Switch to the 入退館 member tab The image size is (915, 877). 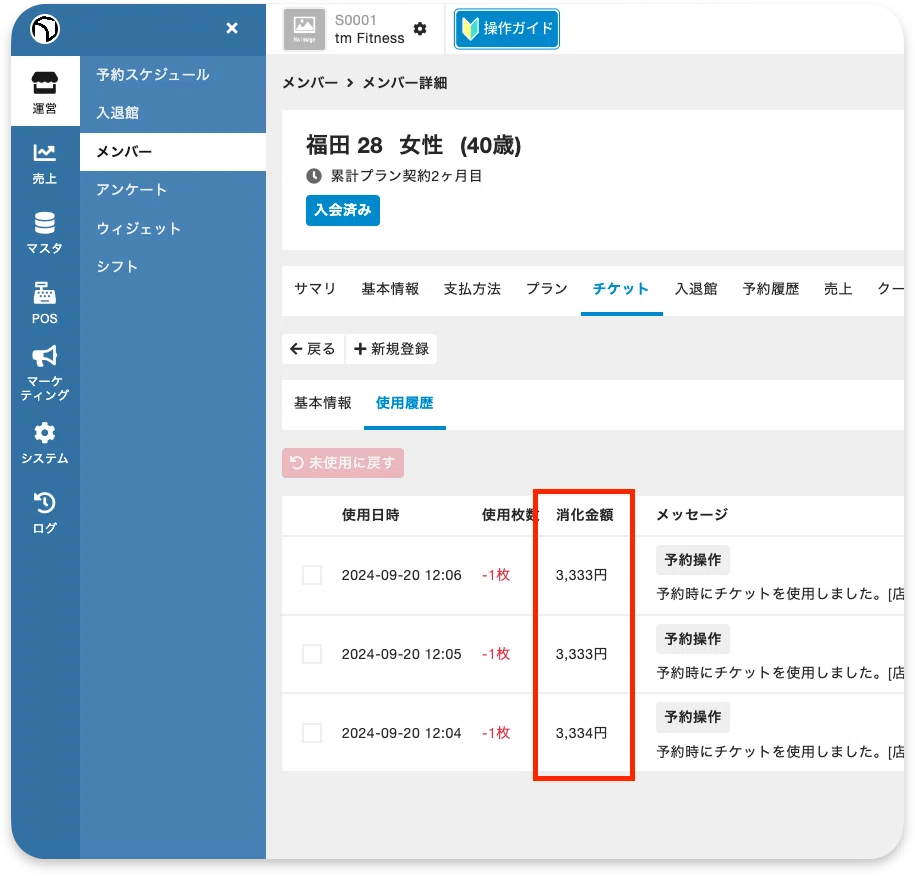[696, 289]
